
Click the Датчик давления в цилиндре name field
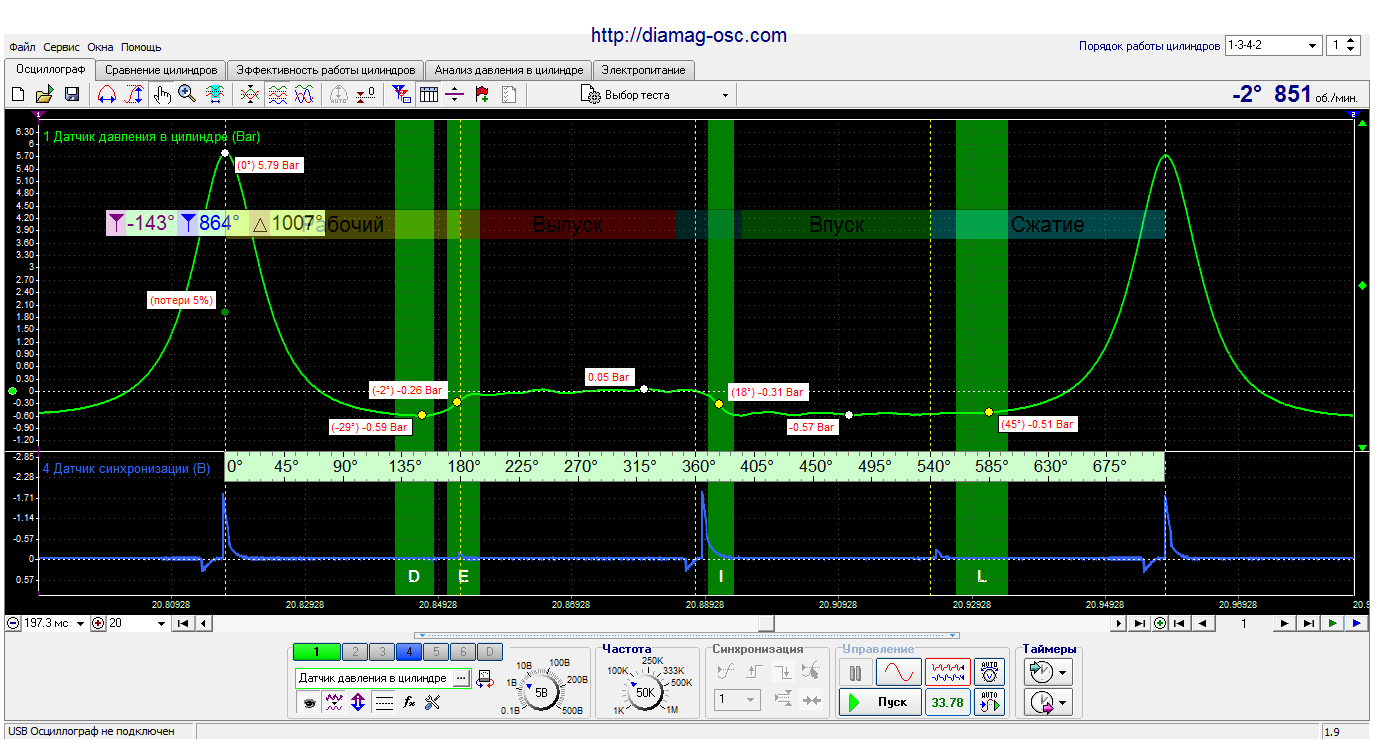(x=372, y=678)
